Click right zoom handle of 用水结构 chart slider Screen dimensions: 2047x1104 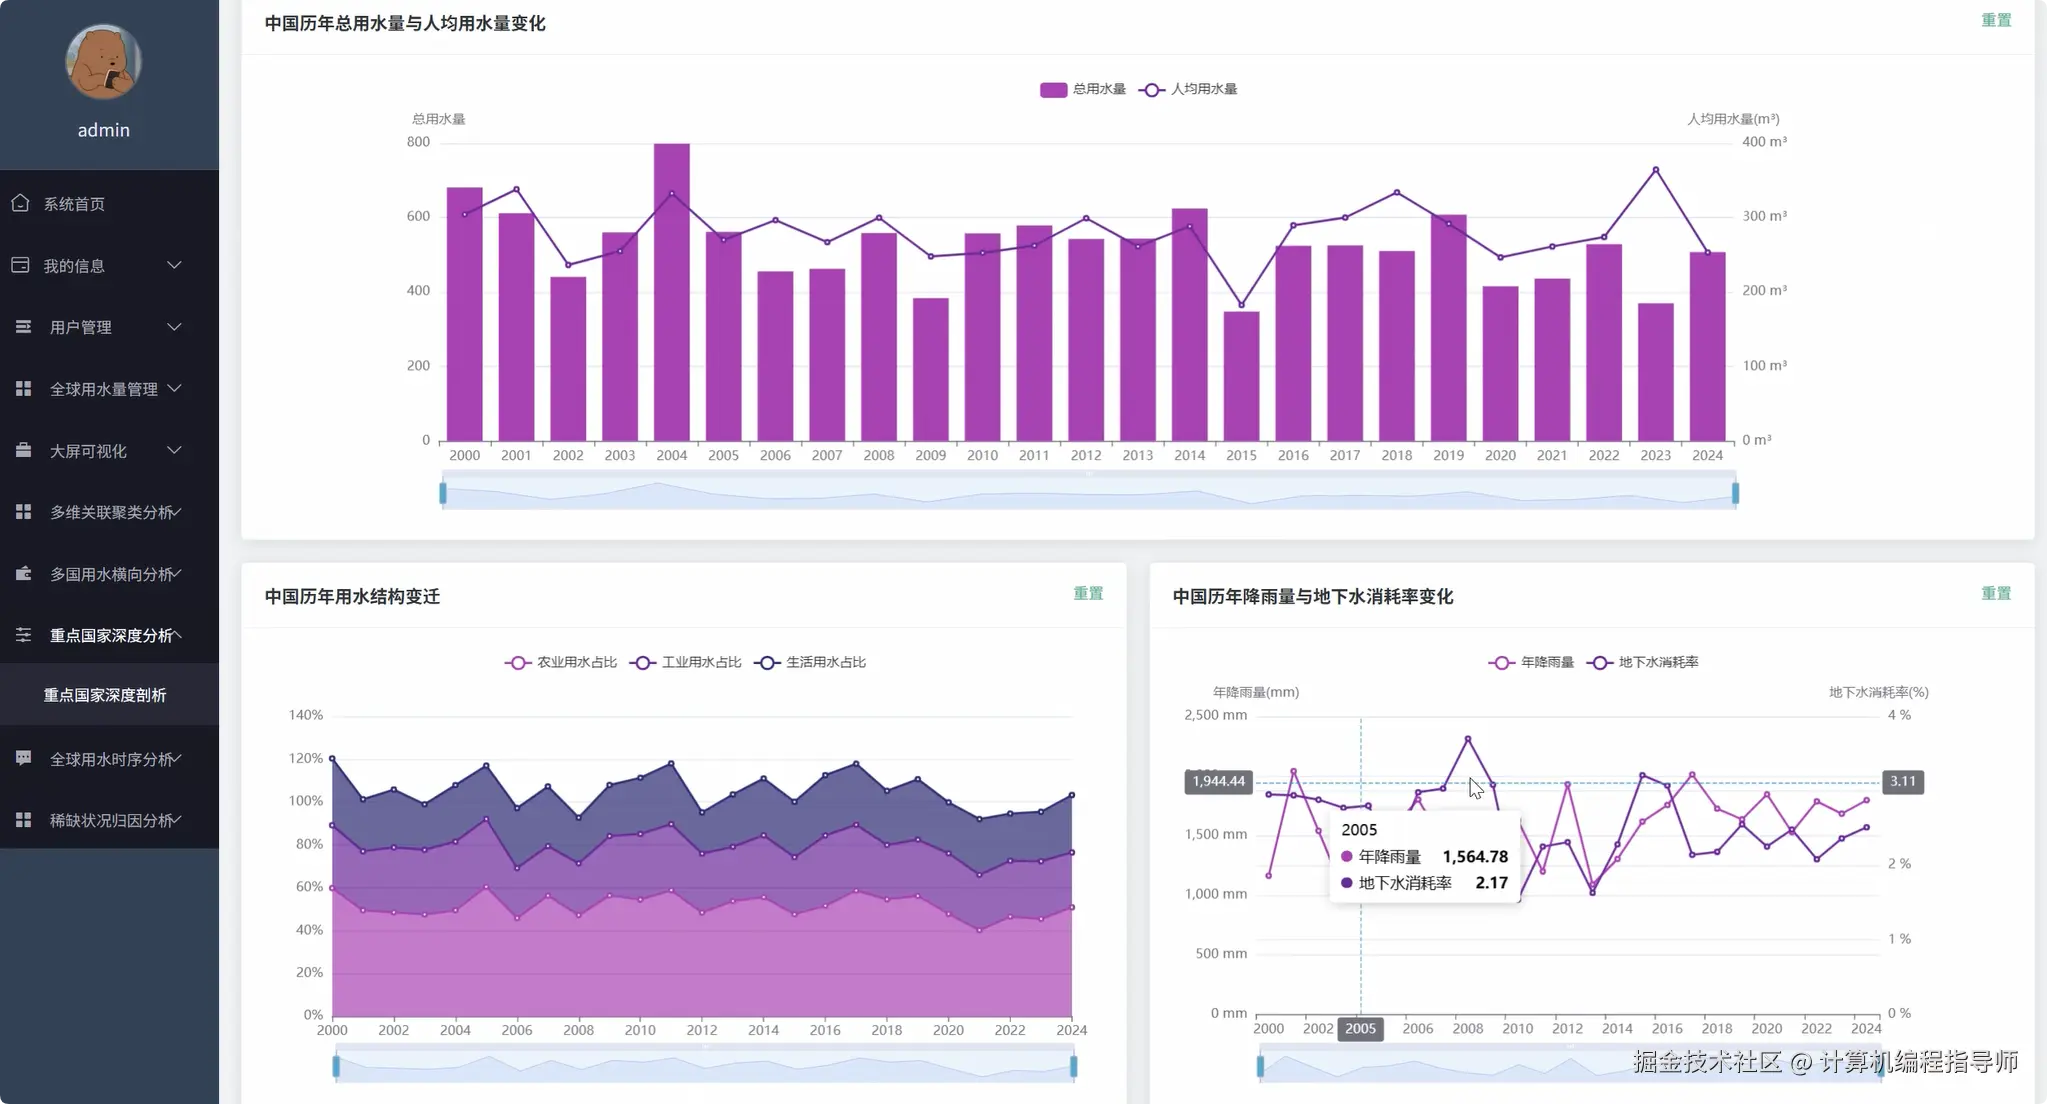click(1073, 1067)
